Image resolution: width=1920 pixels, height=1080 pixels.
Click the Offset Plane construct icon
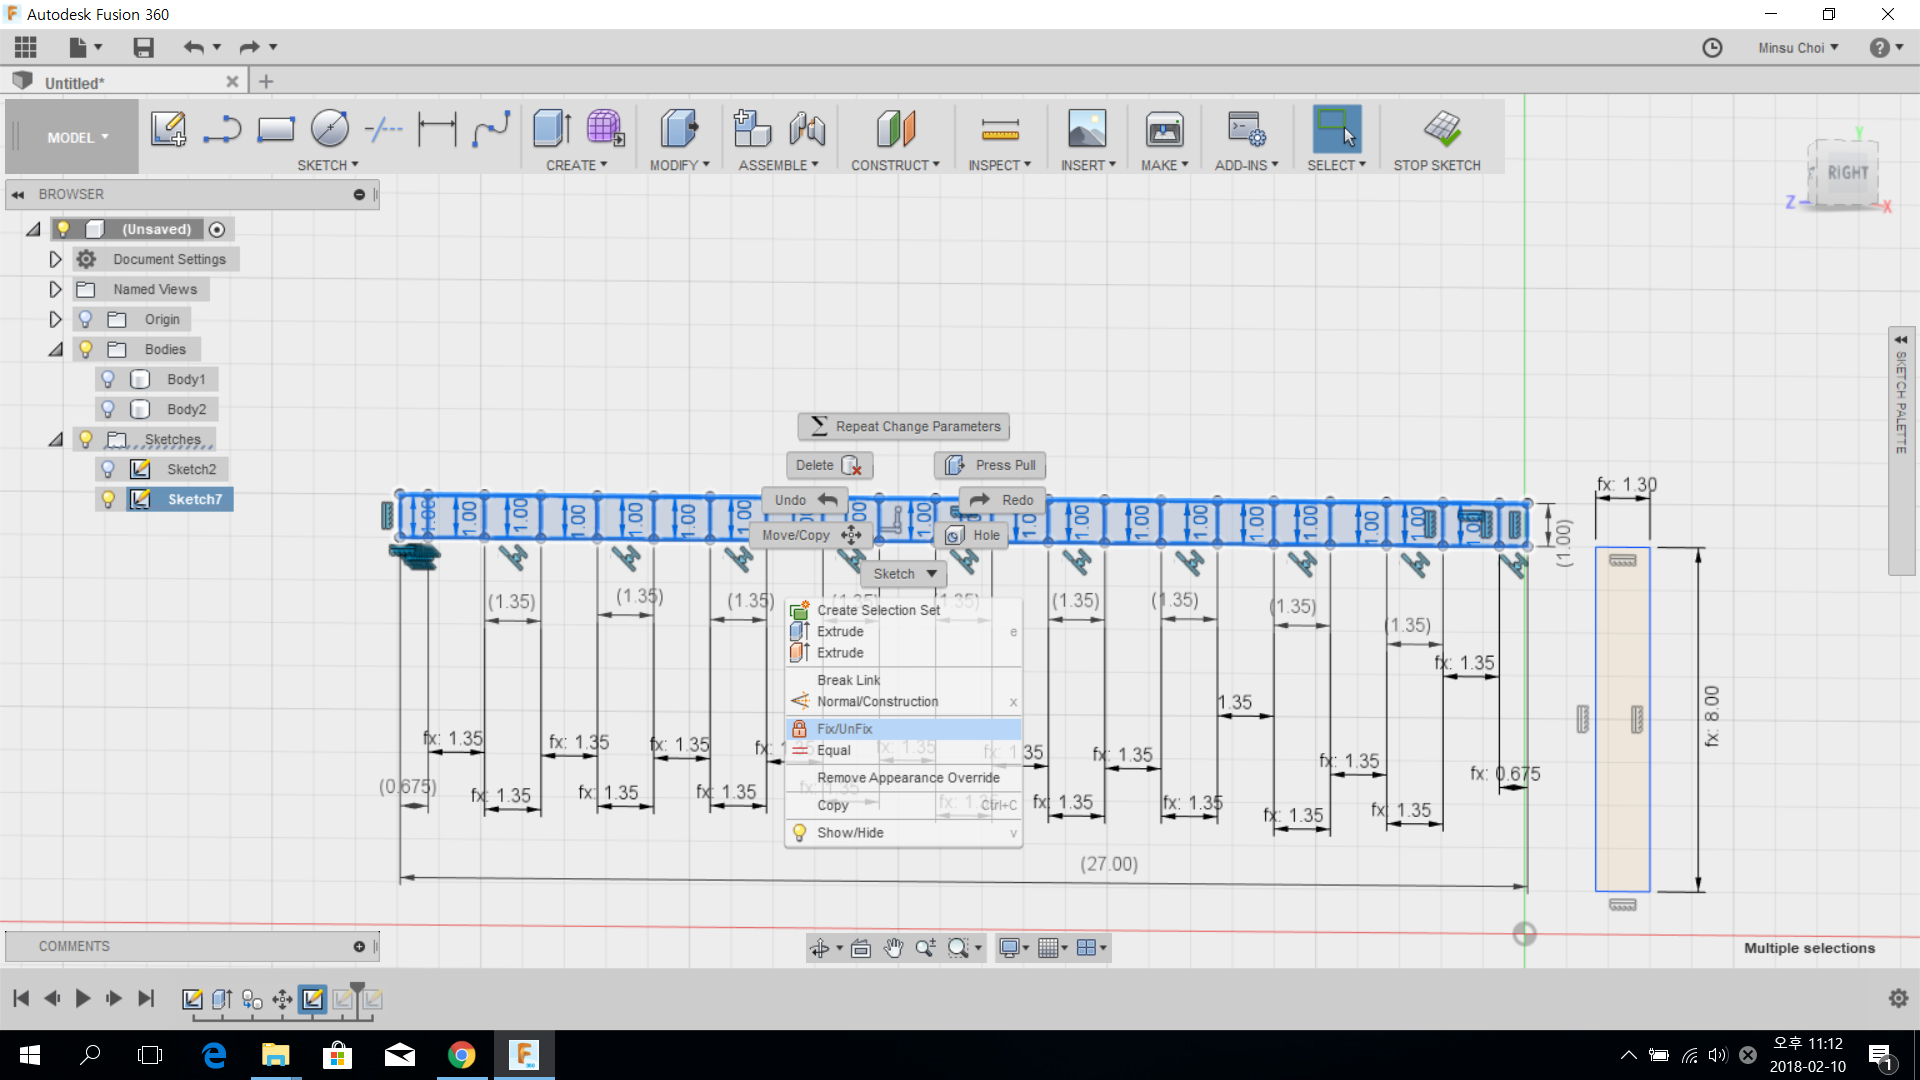point(896,129)
